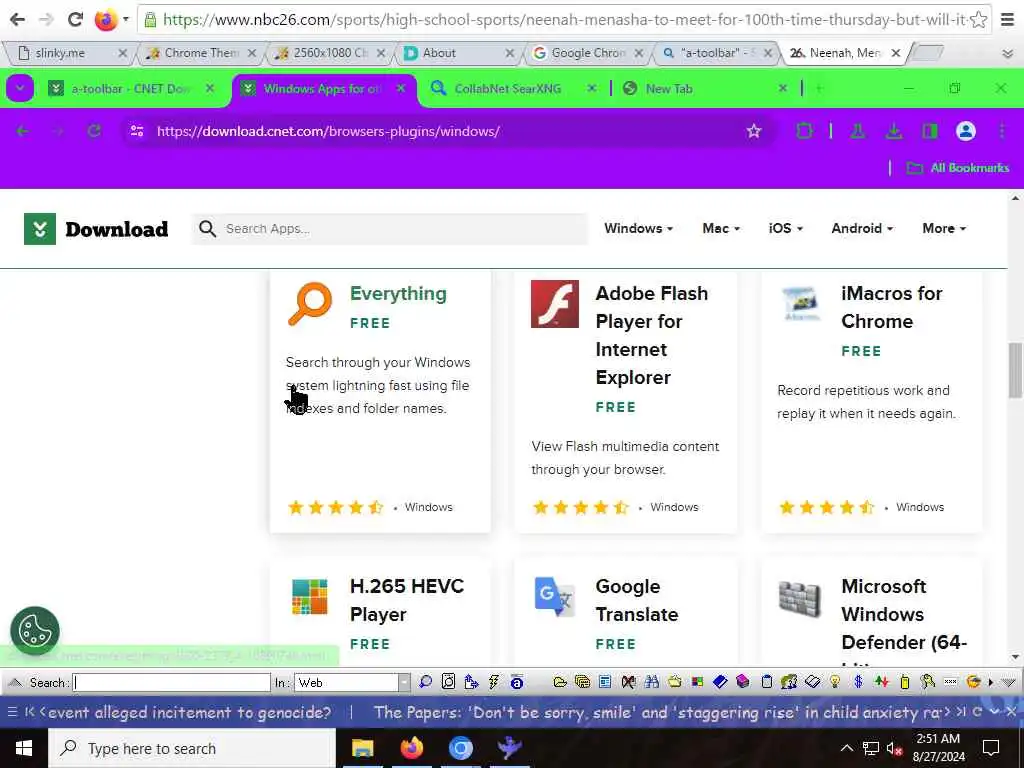The image size is (1024, 768).
Task: Reload the download.cnet.com page
Action: 94,131
